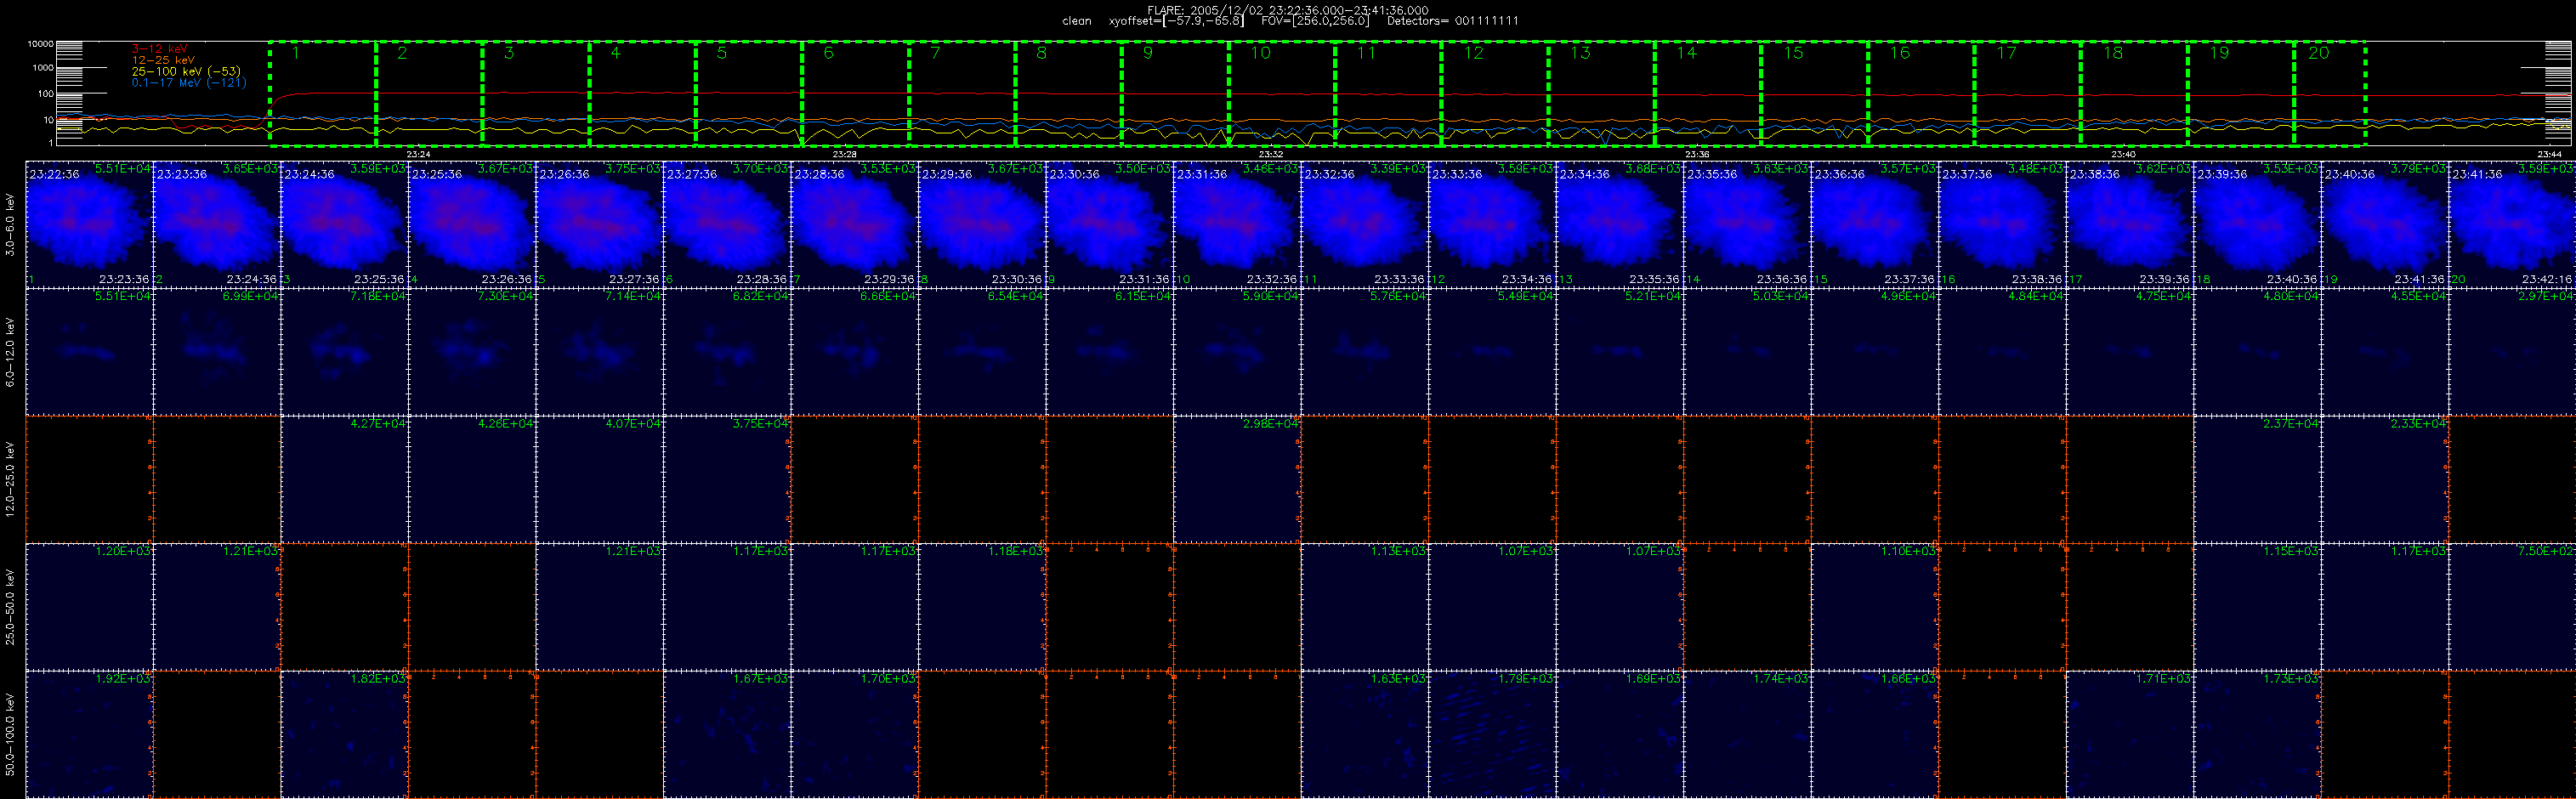The image size is (2576, 799).
Task: Click the '23:42:16' end time label
Action: (2548, 279)
